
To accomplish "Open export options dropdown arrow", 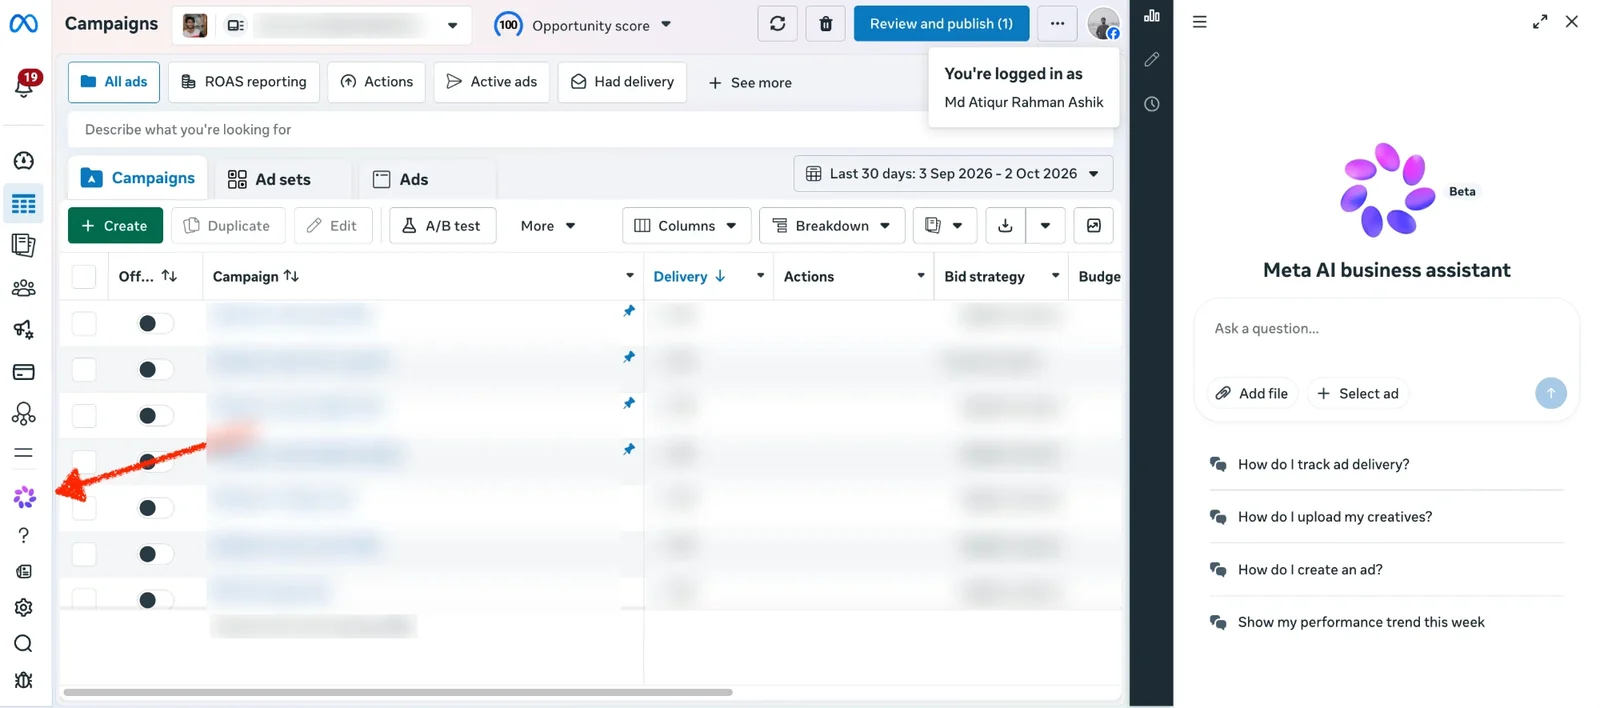I will (1045, 226).
